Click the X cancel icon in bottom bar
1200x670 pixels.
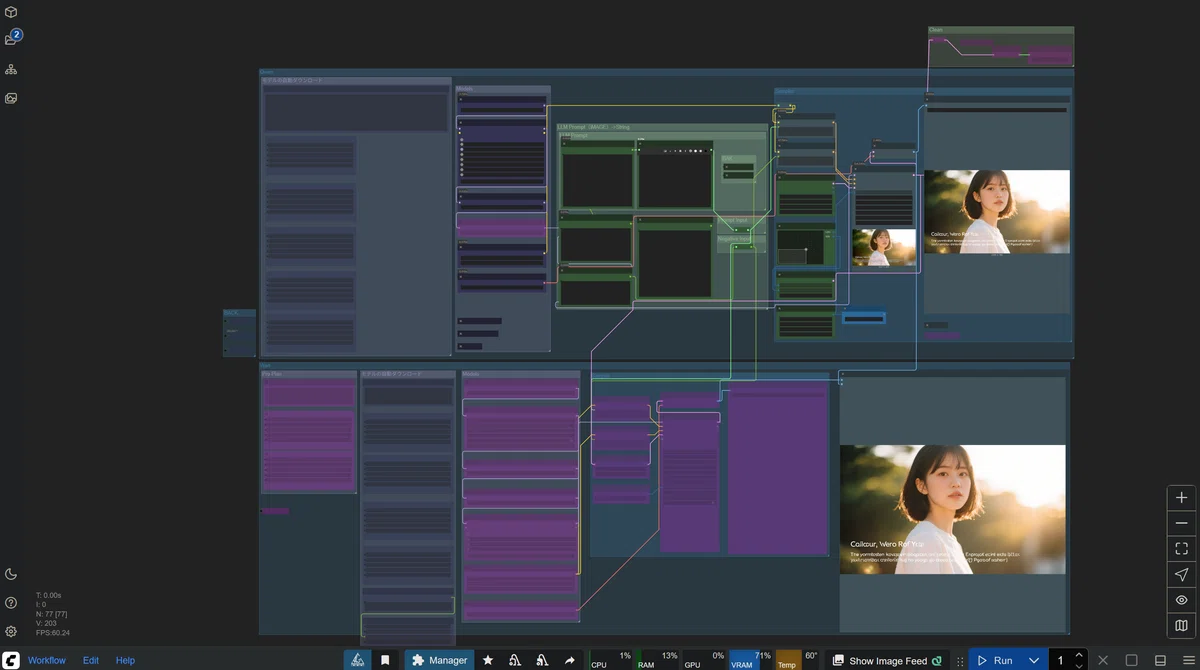[x=1103, y=660]
